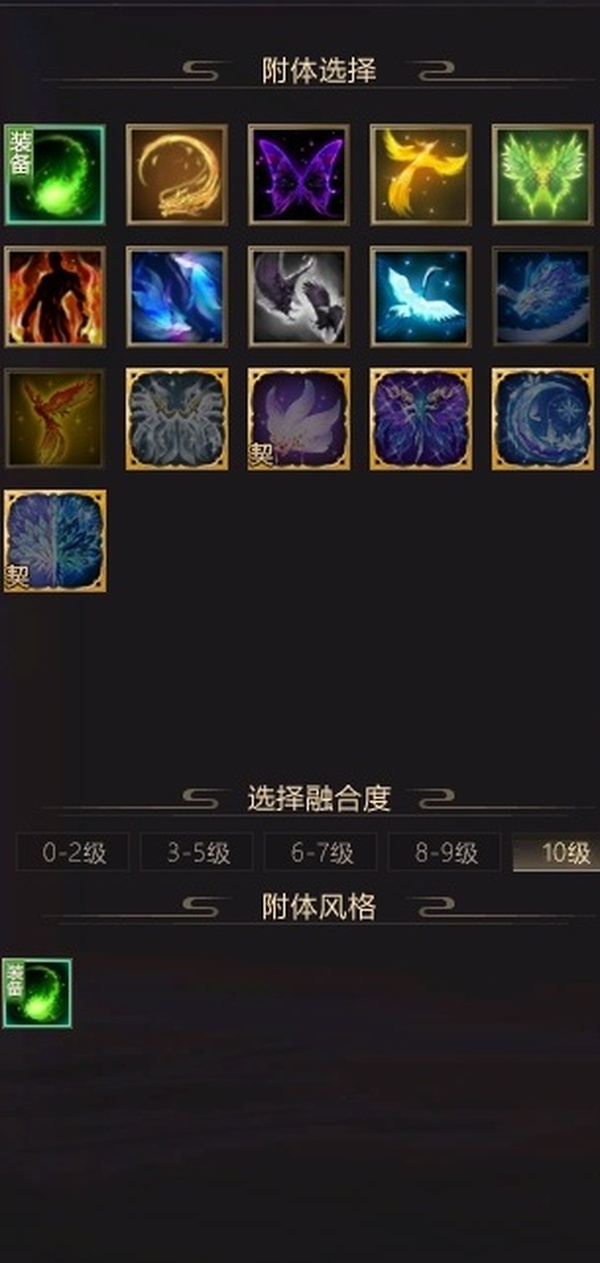Image resolution: width=600 pixels, height=1263 pixels.
Task: Select the equipped style thumbnail under 附体风格
Action: pos(37,993)
